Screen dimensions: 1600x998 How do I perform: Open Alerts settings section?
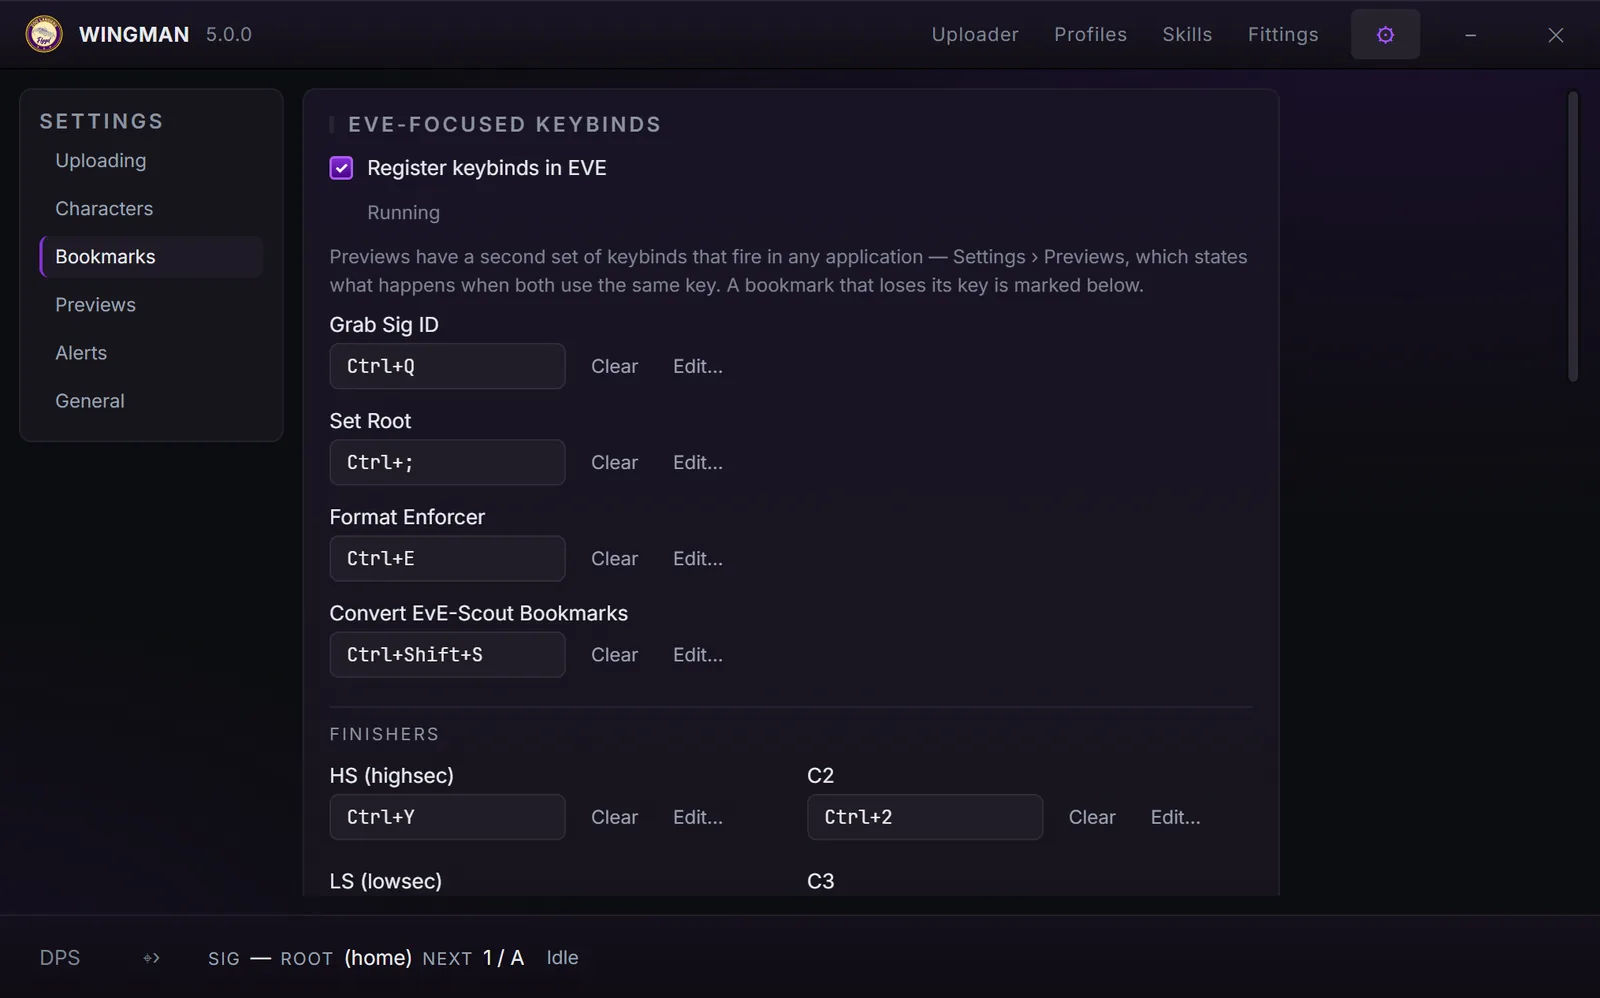coord(151,353)
